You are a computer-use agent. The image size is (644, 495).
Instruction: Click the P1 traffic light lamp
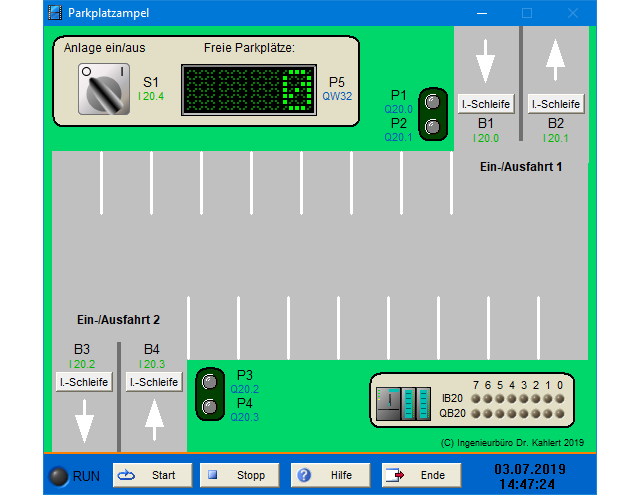[432, 101]
